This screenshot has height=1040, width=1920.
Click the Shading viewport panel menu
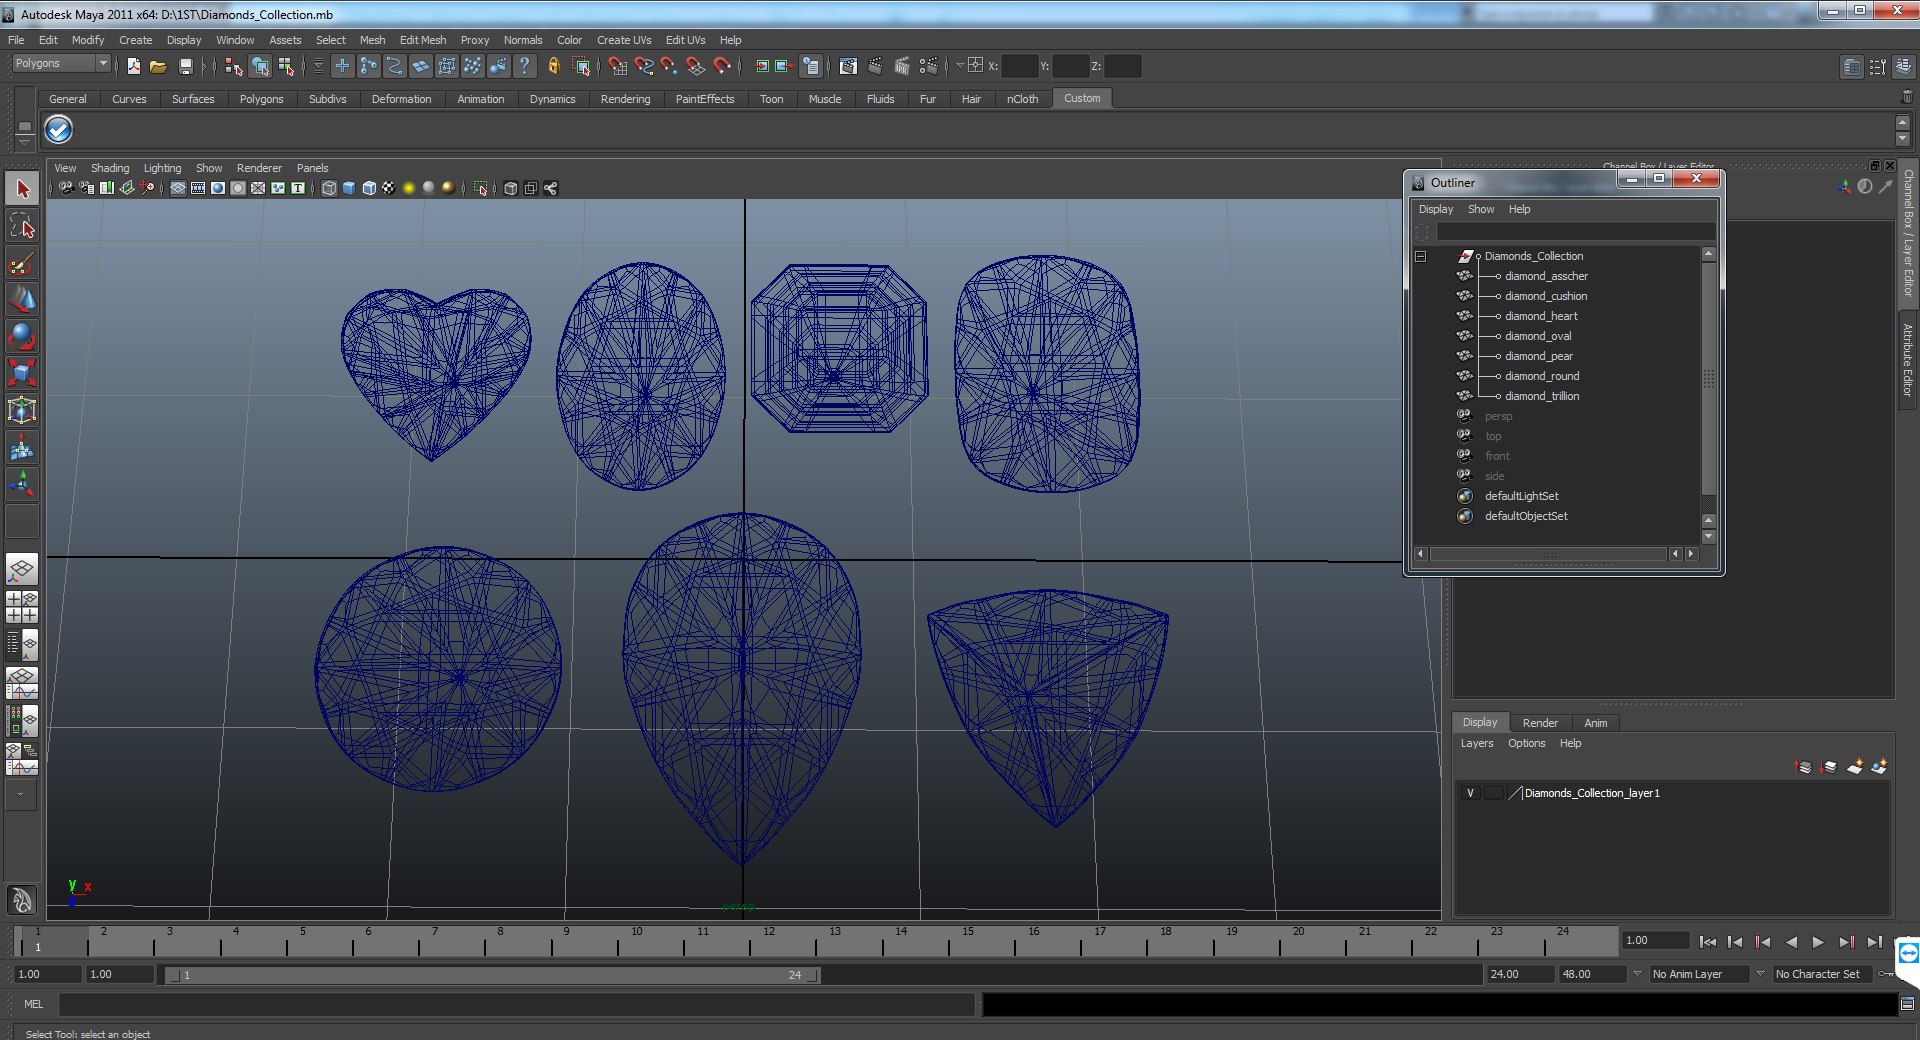coord(110,168)
